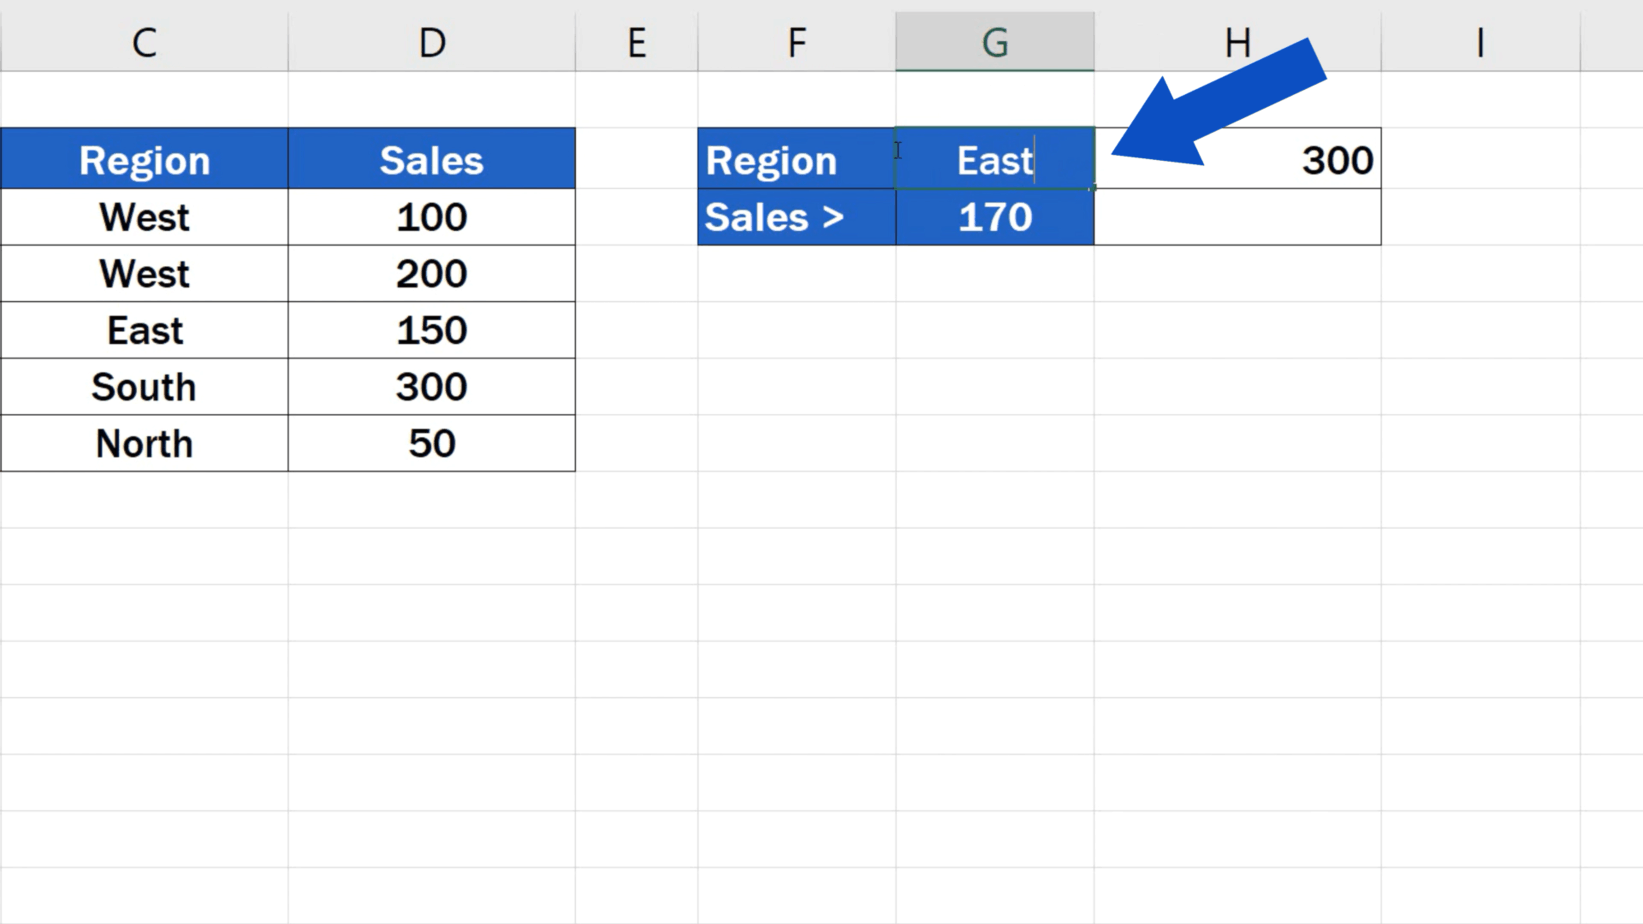Select column H header
Image resolution: width=1643 pixels, height=924 pixels.
pyautogui.click(x=1237, y=42)
